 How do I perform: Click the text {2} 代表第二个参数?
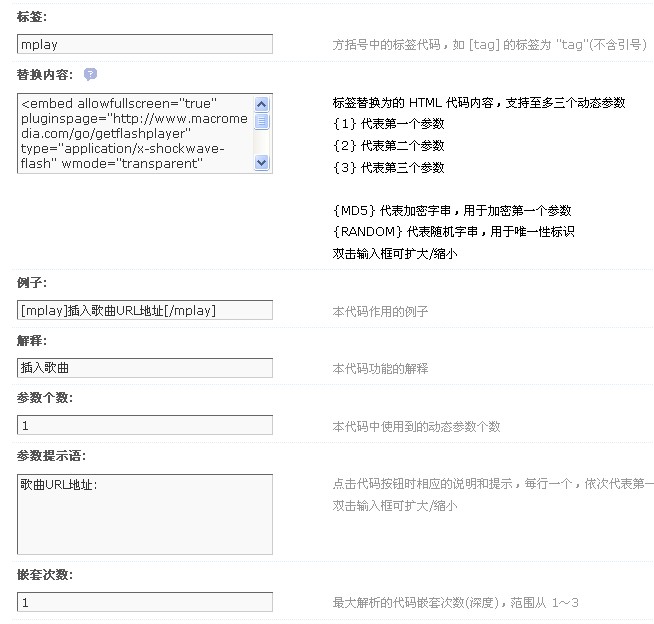(388, 146)
